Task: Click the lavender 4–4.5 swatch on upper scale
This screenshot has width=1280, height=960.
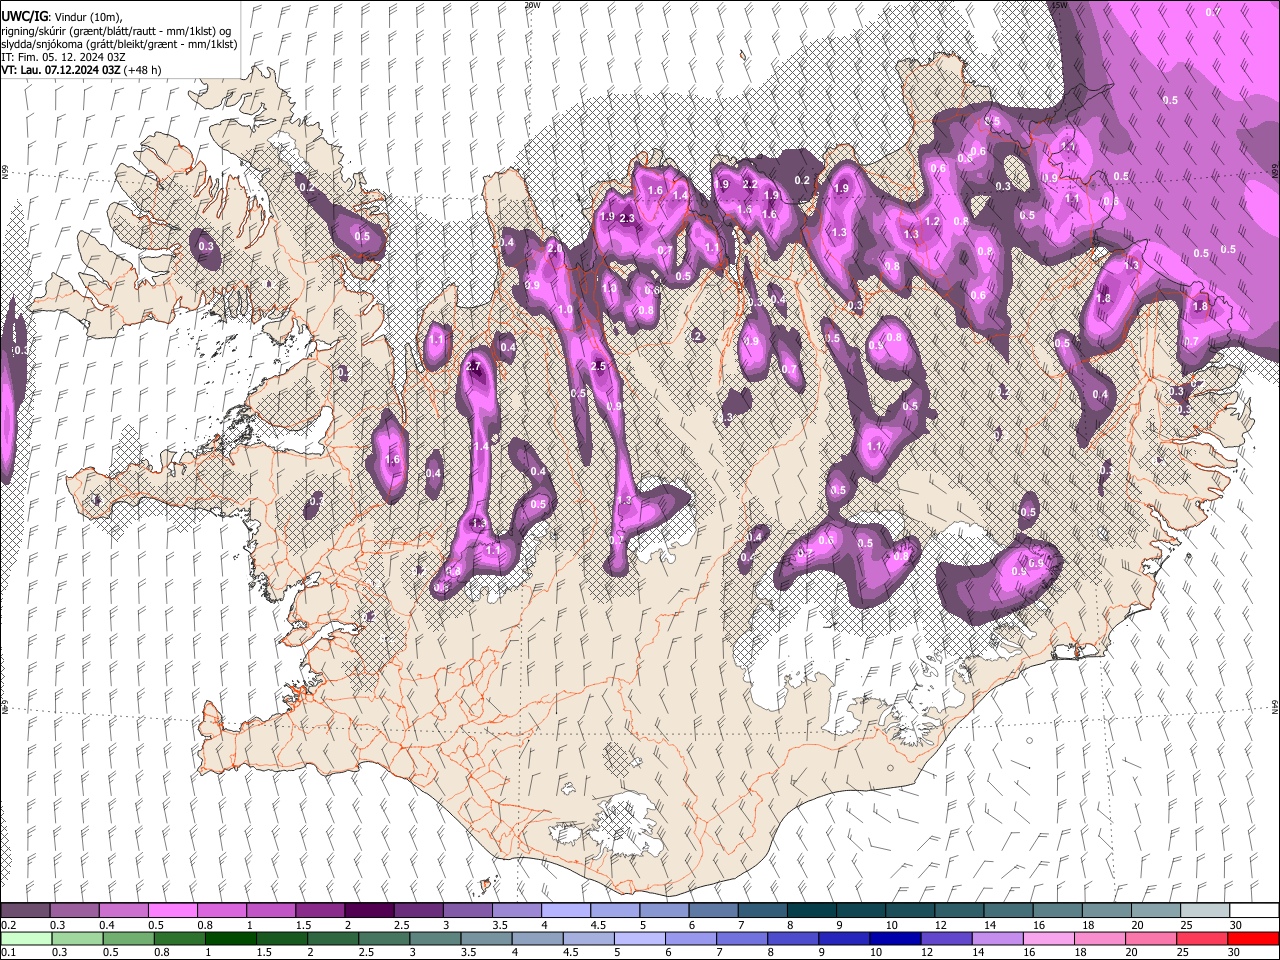Action: coord(566,911)
